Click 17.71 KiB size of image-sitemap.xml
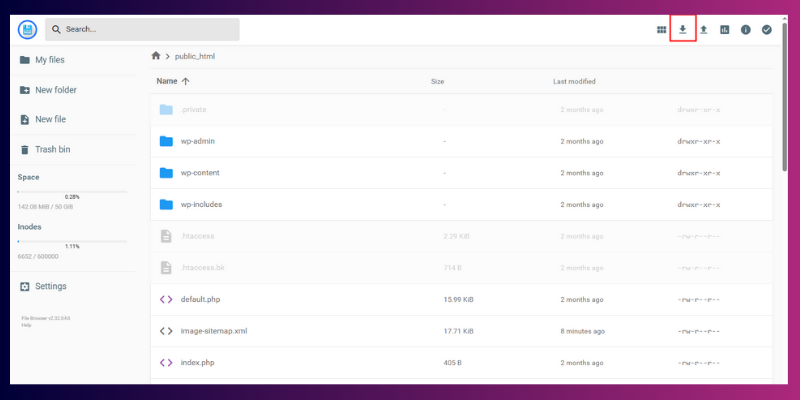800x400 pixels. (x=459, y=331)
